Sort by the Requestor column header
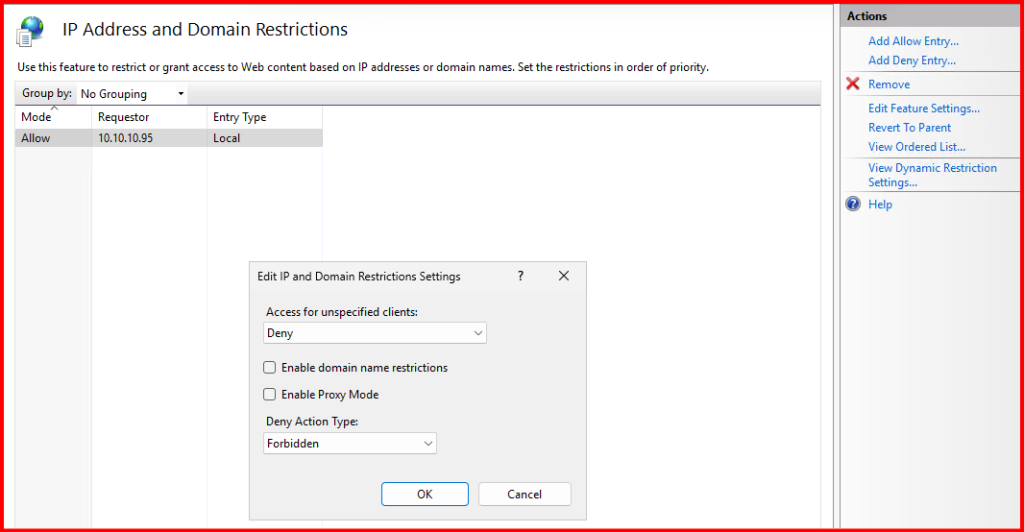This screenshot has height=532, width=1024. tap(123, 118)
